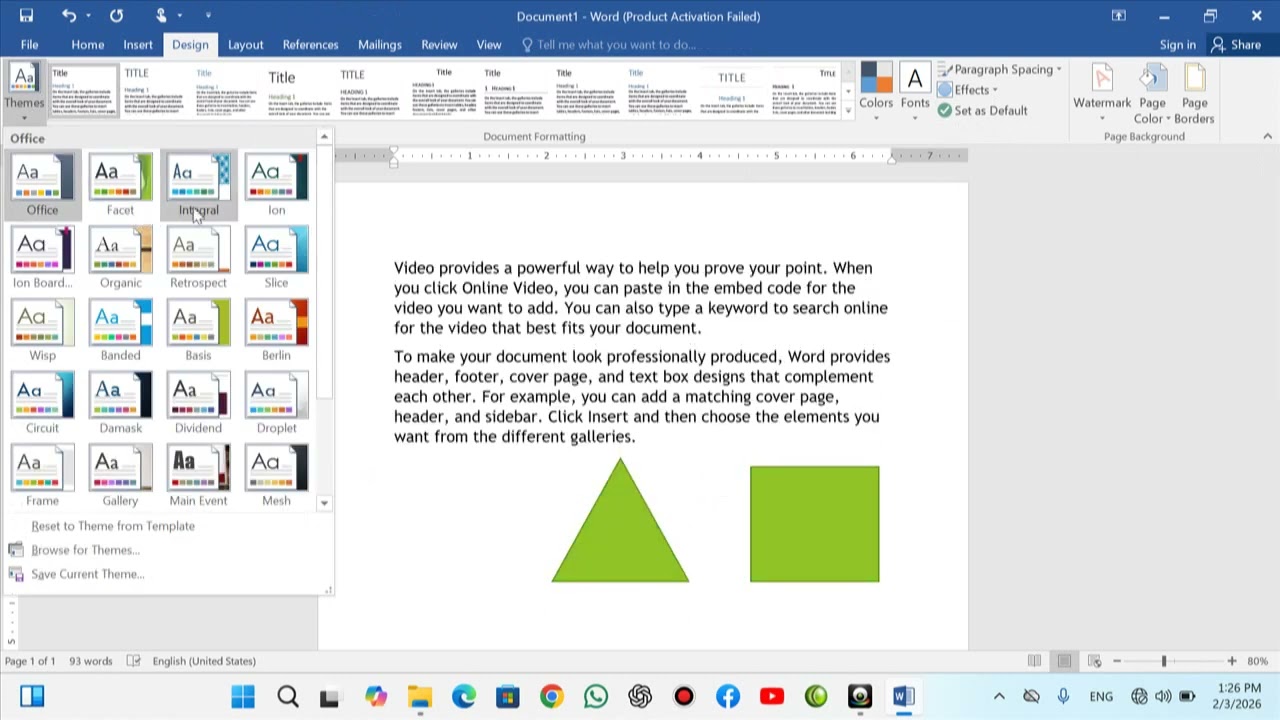Open the View tab

489,44
